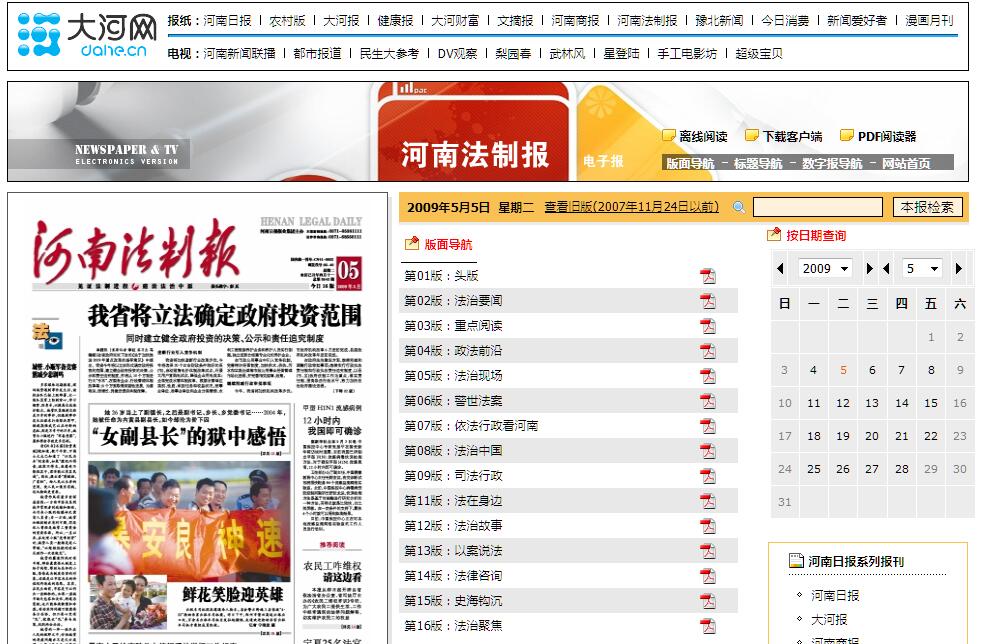Go to next month arrow in calendar

tap(958, 269)
